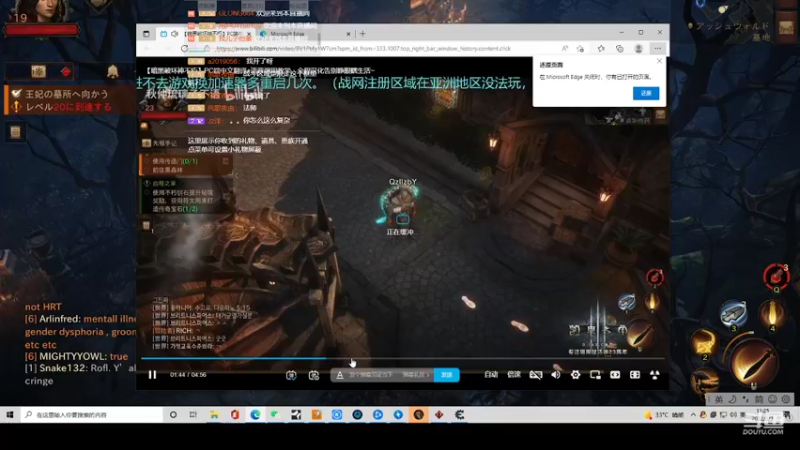Seek using the video progress bar
The width and height of the screenshot is (800, 450).
(x=403, y=359)
